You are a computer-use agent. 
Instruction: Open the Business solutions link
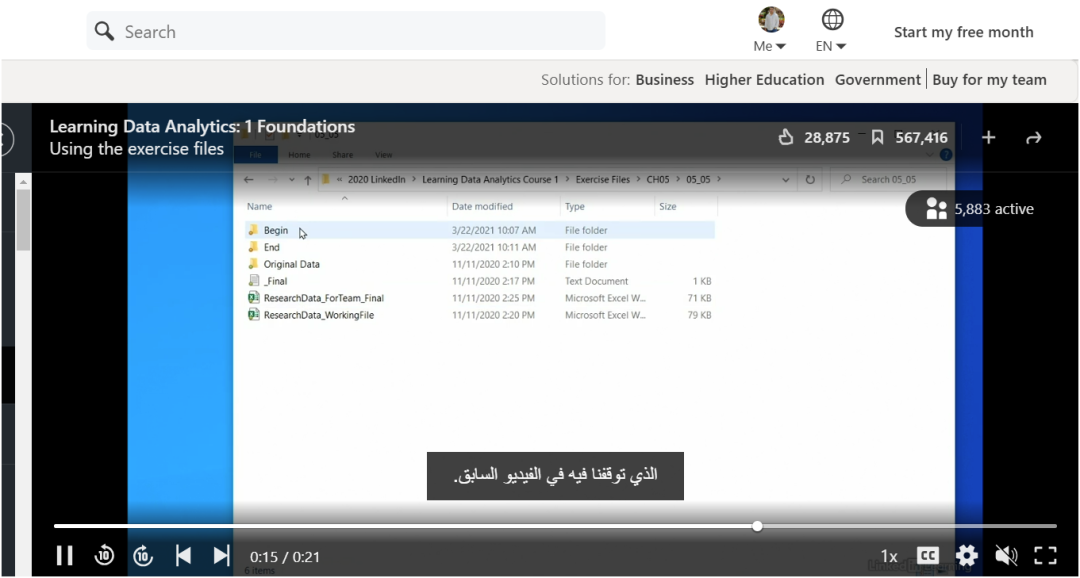click(665, 80)
